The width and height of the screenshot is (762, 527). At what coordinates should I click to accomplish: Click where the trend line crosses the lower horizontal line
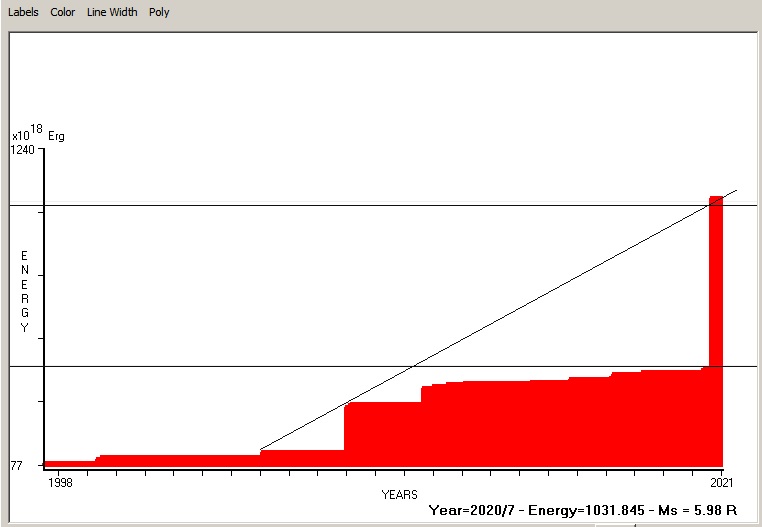412,367
